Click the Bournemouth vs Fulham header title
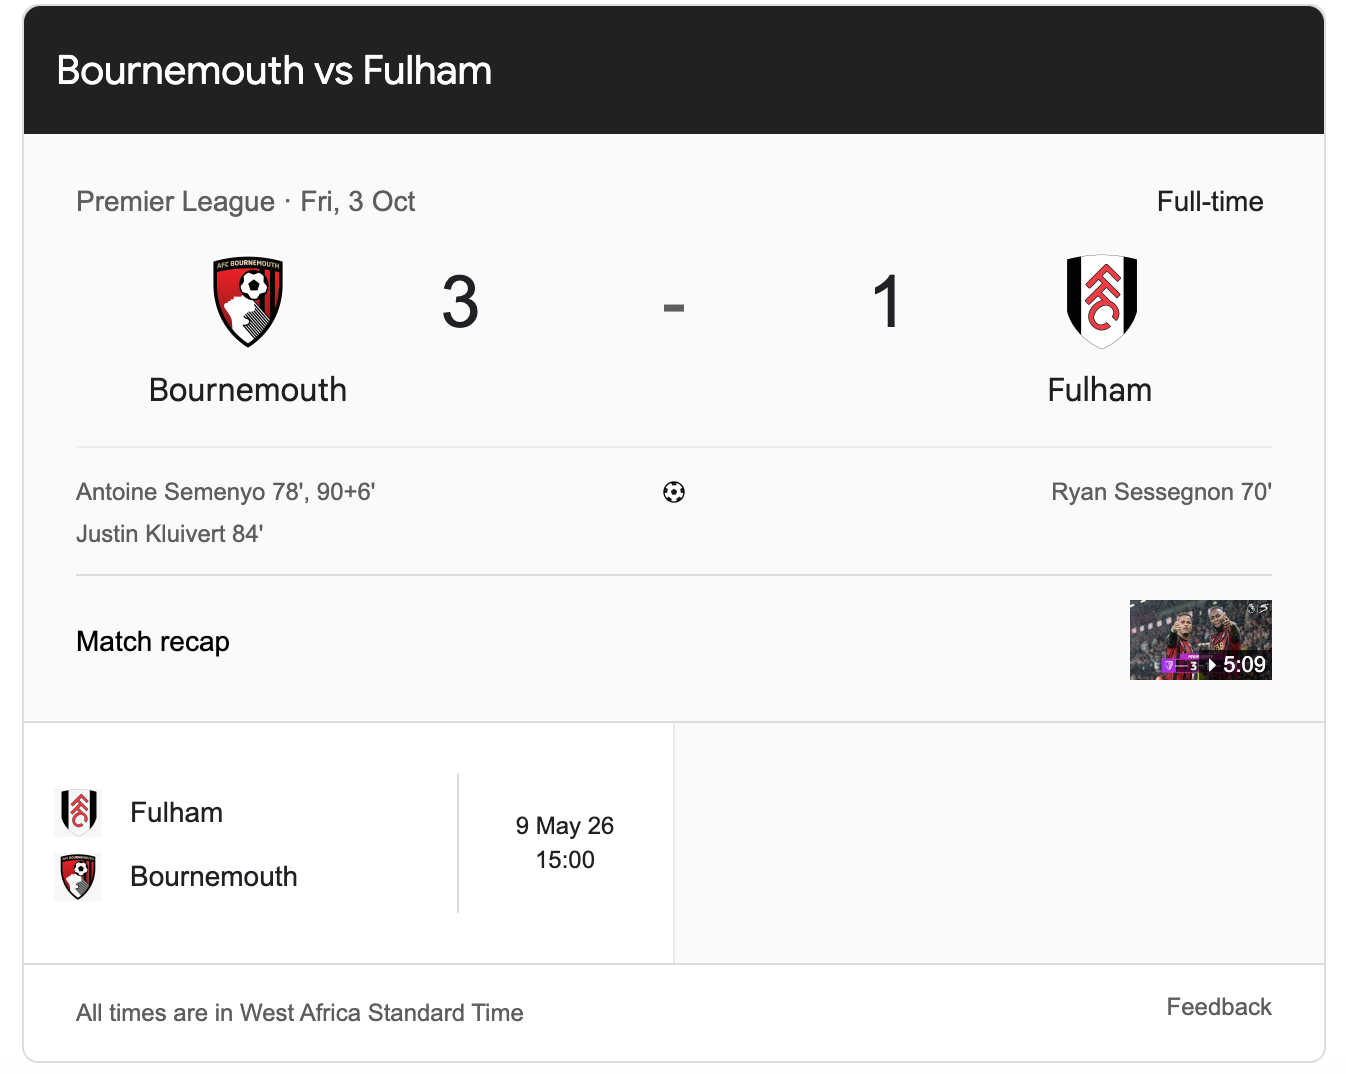The image size is (1346, 1074). [274, 71]
